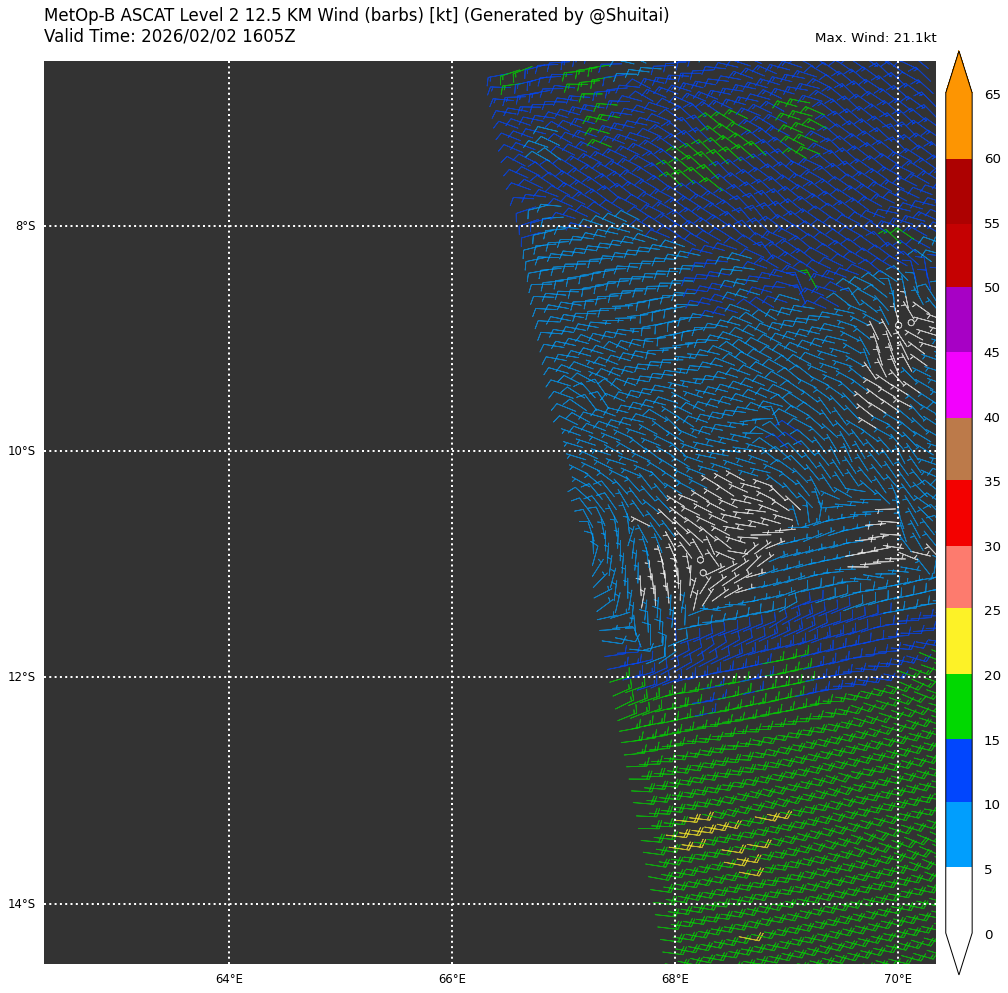Viewport: 1008px width, 993px height.
Task: Click the purple 45–50 kt colorbar segment
Action: point(958,320)
